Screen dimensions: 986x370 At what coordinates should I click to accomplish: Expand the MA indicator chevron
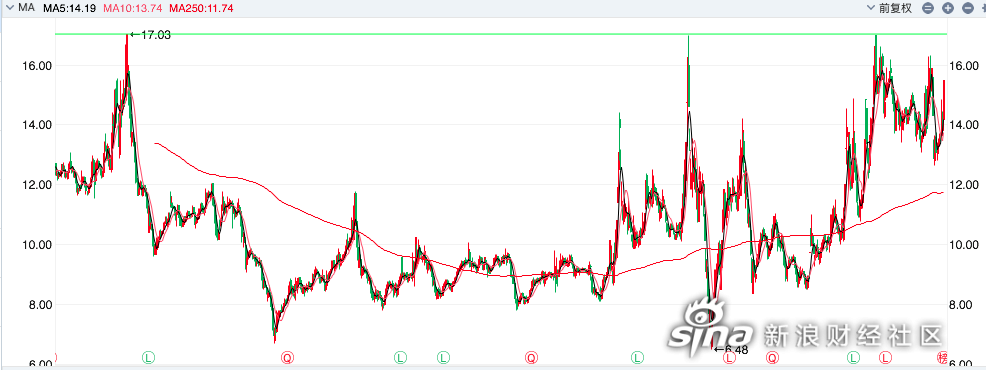(10, 8)
